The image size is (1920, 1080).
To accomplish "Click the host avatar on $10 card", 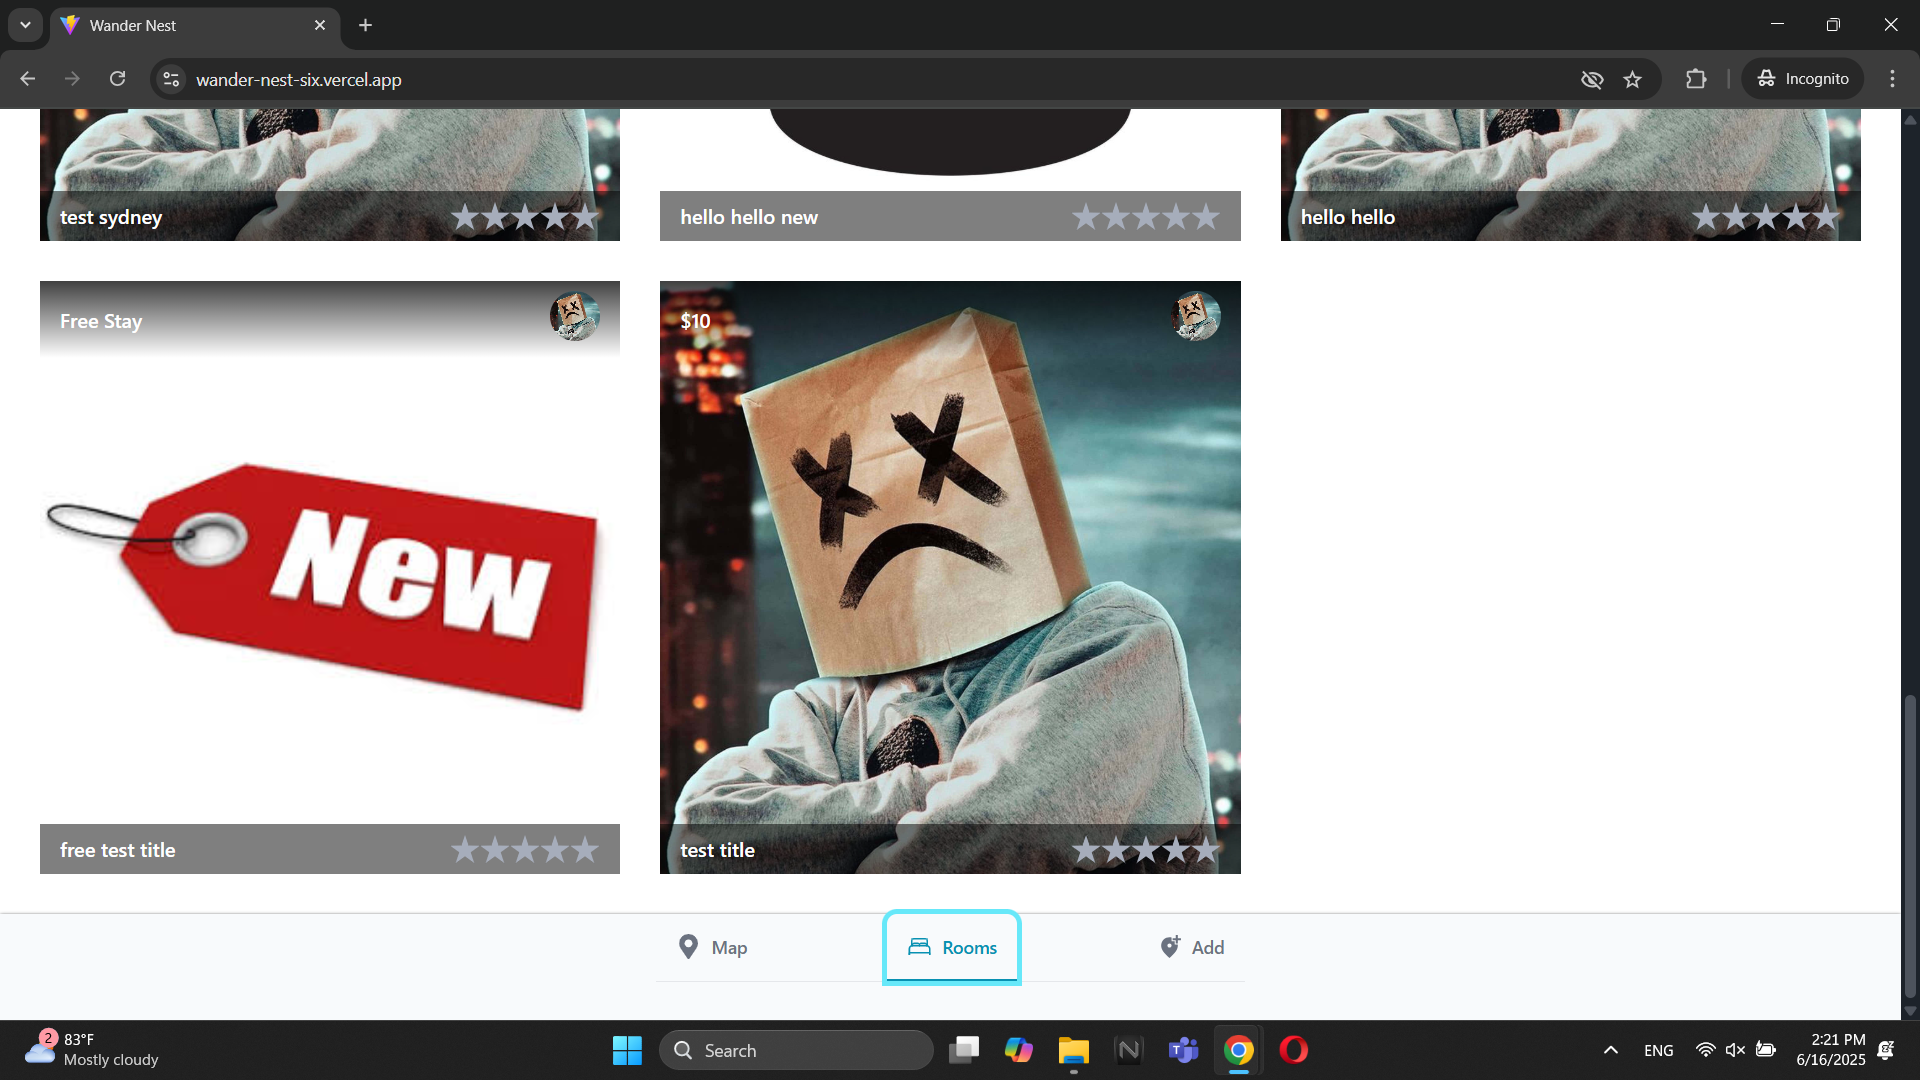I will tap(1195, 316).
